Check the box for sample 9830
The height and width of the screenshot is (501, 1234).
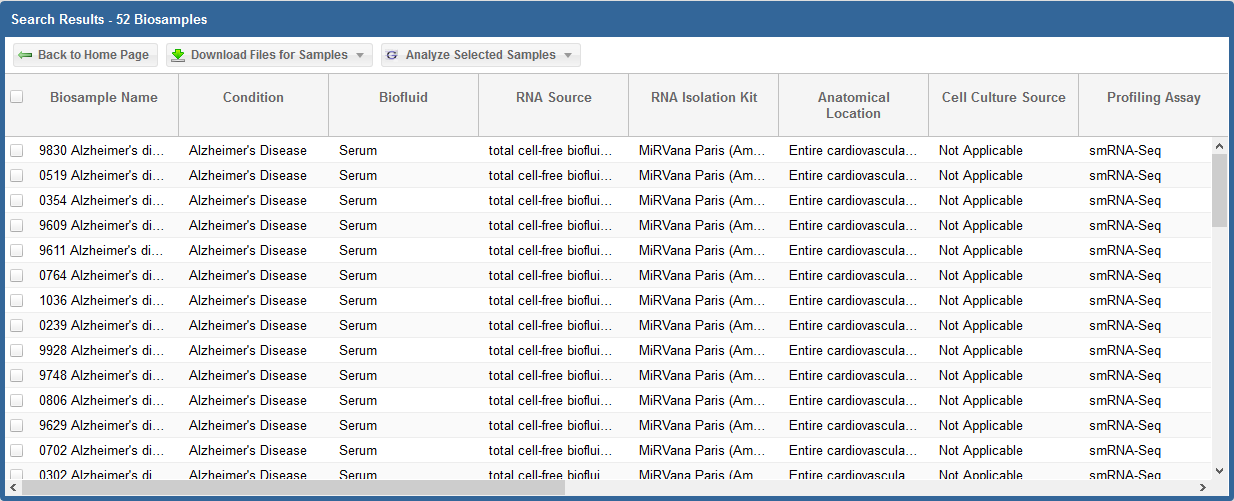17,150
